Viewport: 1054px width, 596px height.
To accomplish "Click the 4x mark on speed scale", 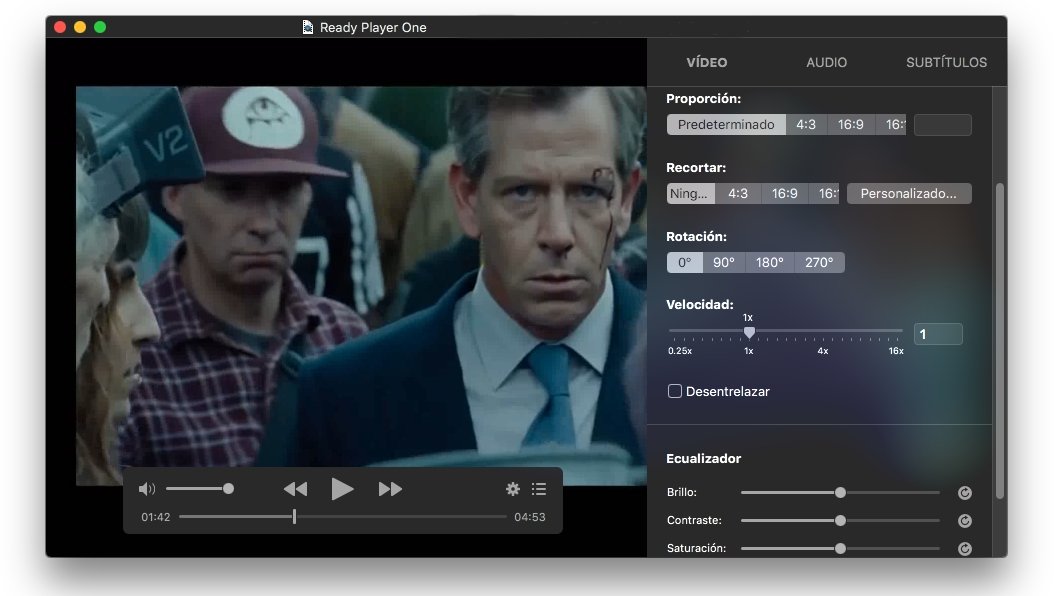I will (x=823, y=351).
